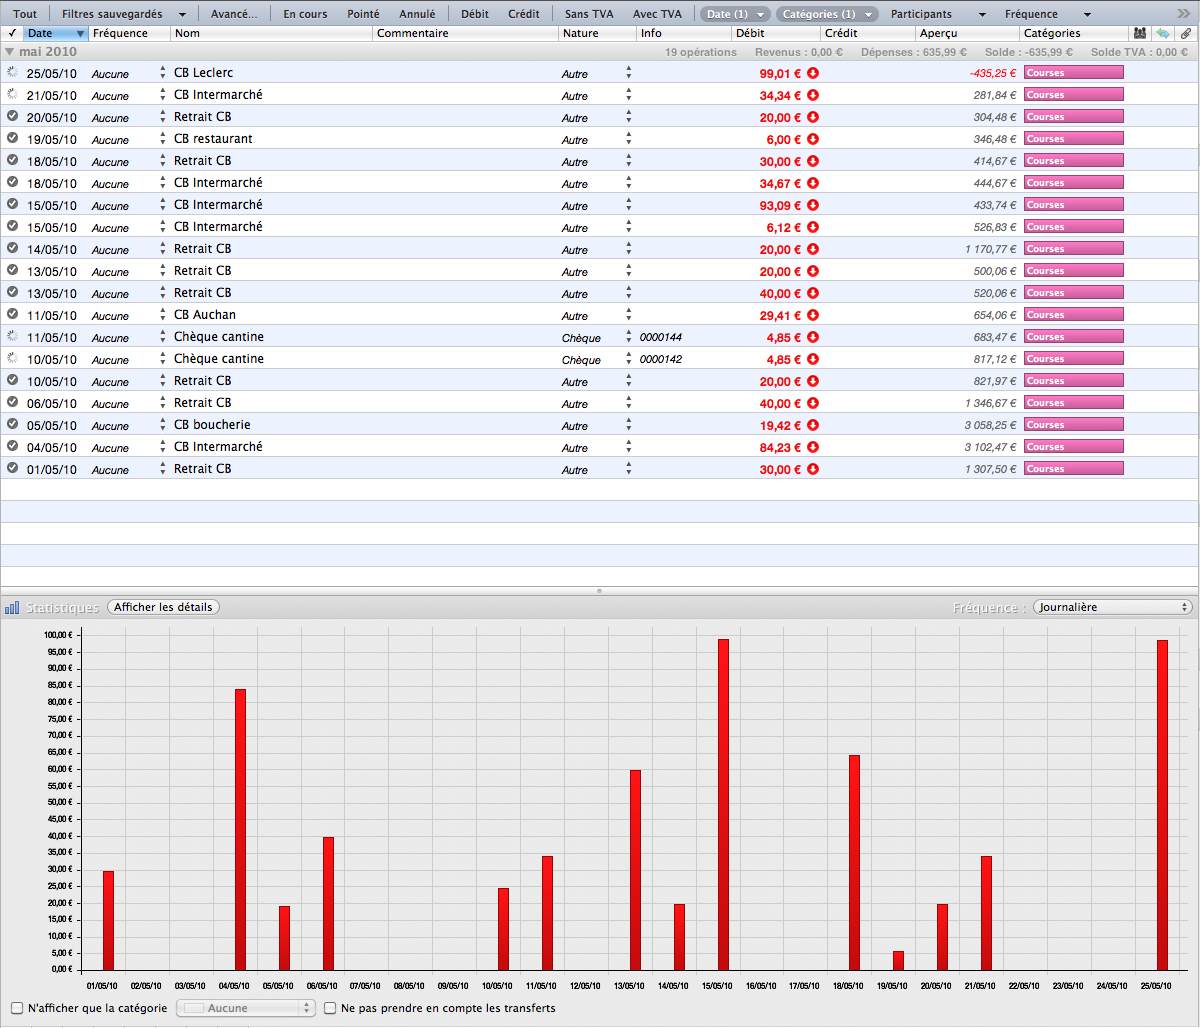Click red debit arrow on CB boucherie row
This screenshot has height=1028, width=1200.
(813, 425)
